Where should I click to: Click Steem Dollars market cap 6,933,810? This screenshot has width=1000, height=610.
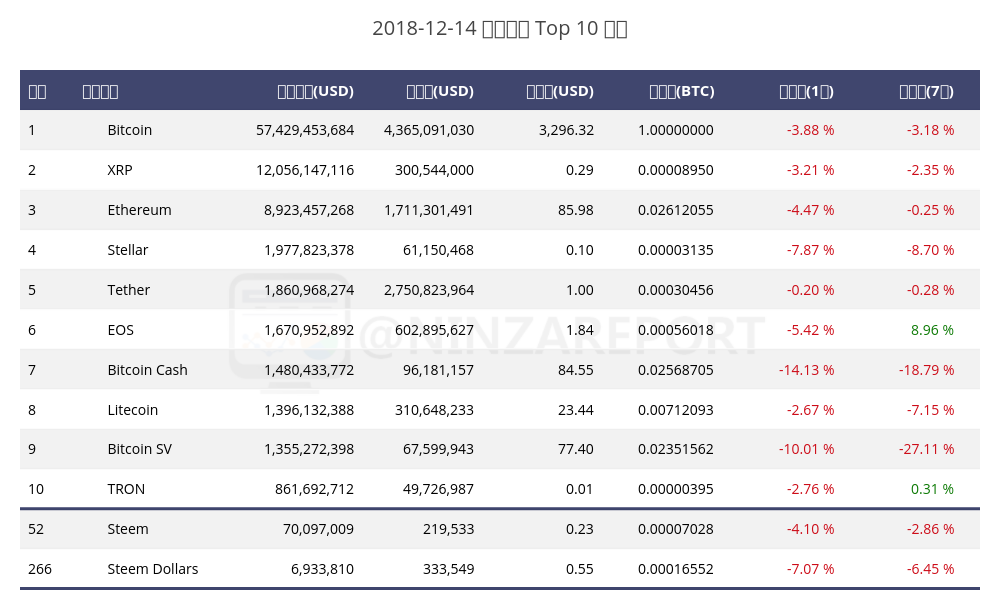tap(322, 569)
